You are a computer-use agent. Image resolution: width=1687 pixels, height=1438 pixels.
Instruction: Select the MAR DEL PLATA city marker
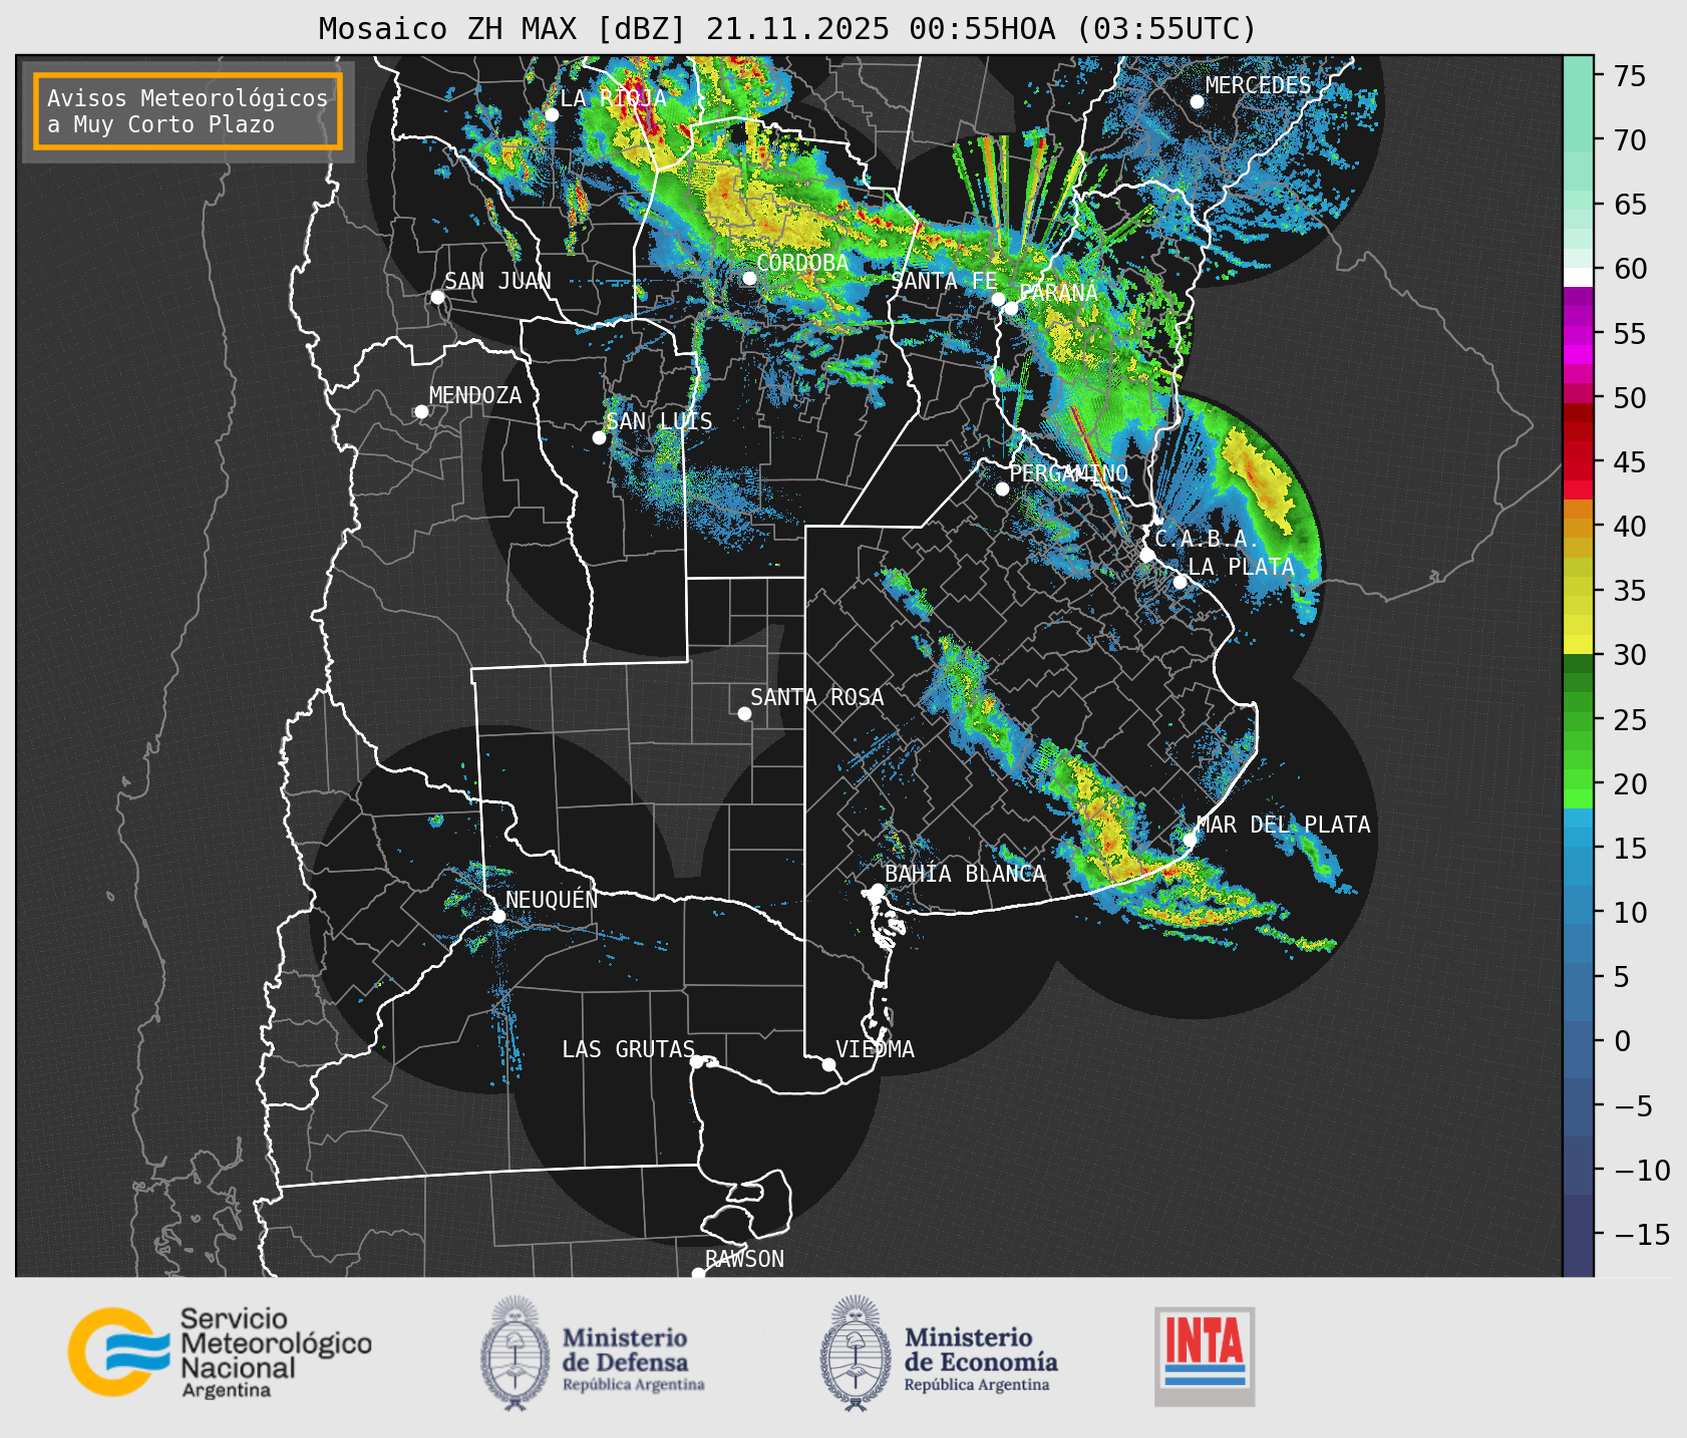pyautogui.click(x=1190, y=840)
